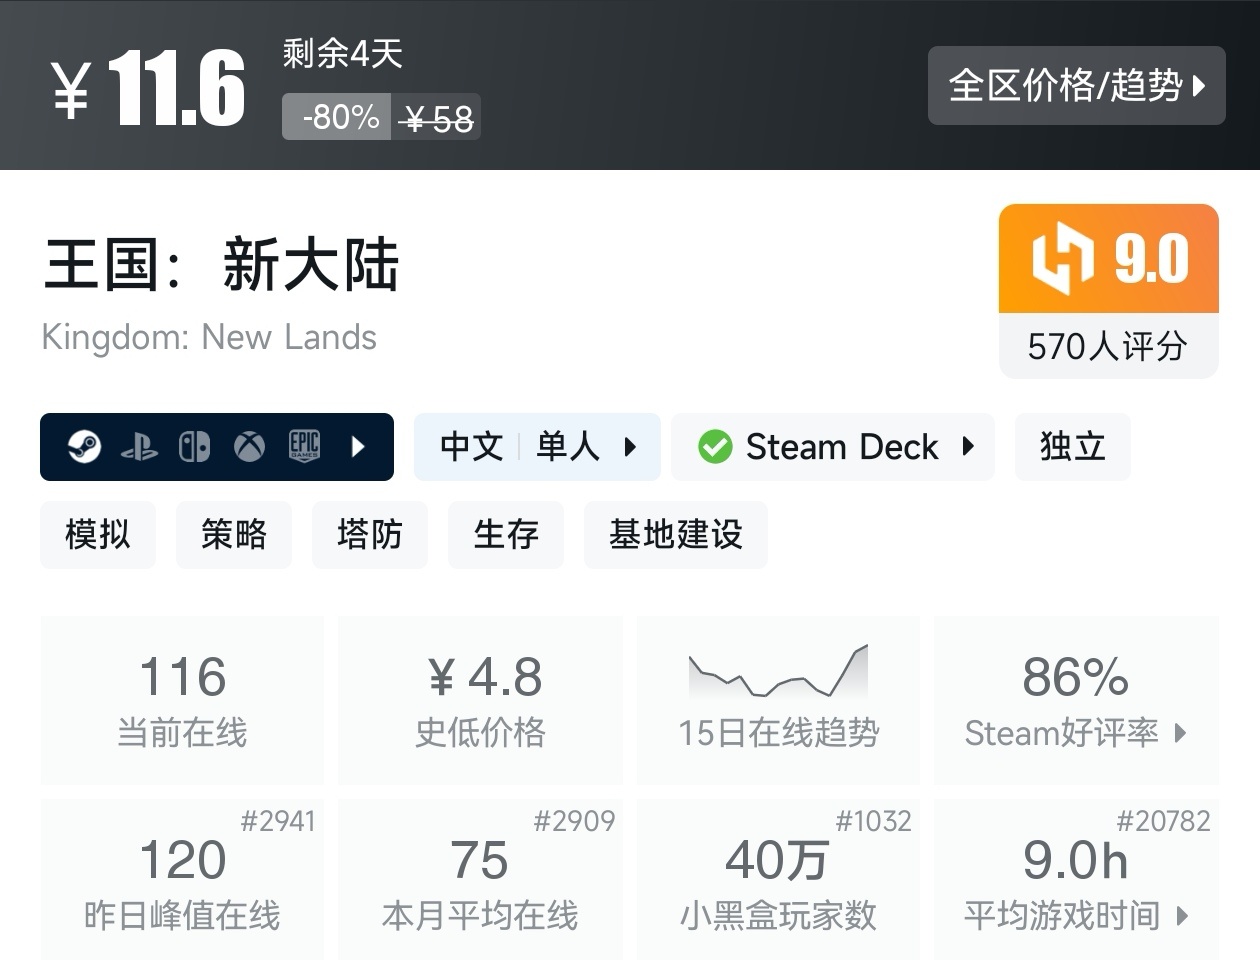This screenshot has height=960, width=1260.
Task: Click the orange Heybox 9.0 rating badge
Action: pos(1108,257)
